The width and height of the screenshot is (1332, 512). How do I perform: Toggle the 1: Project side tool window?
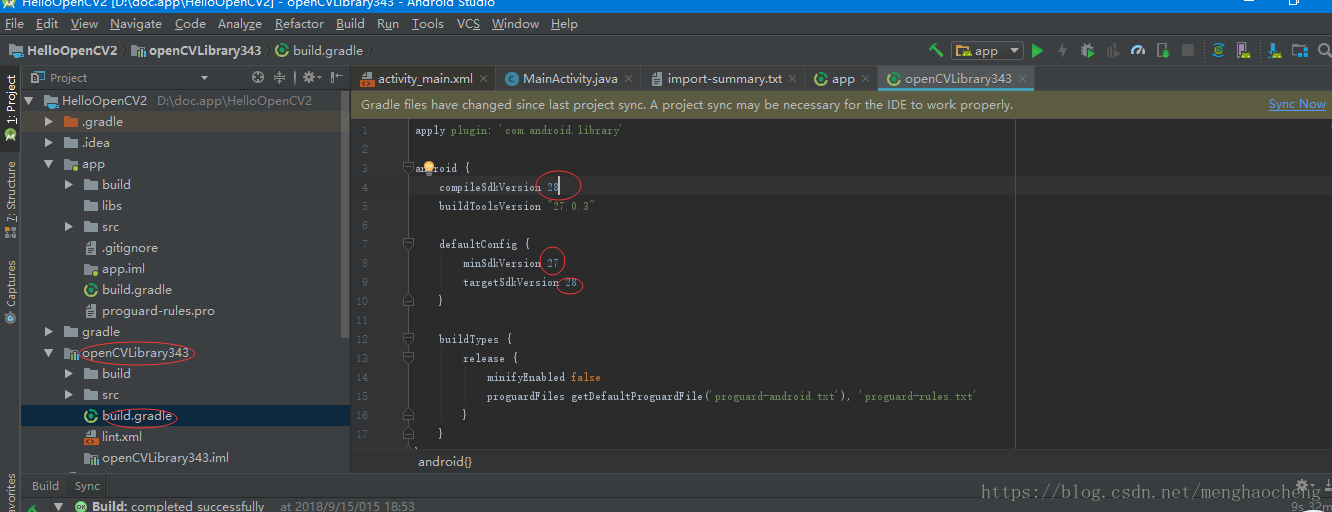(10, 106)
